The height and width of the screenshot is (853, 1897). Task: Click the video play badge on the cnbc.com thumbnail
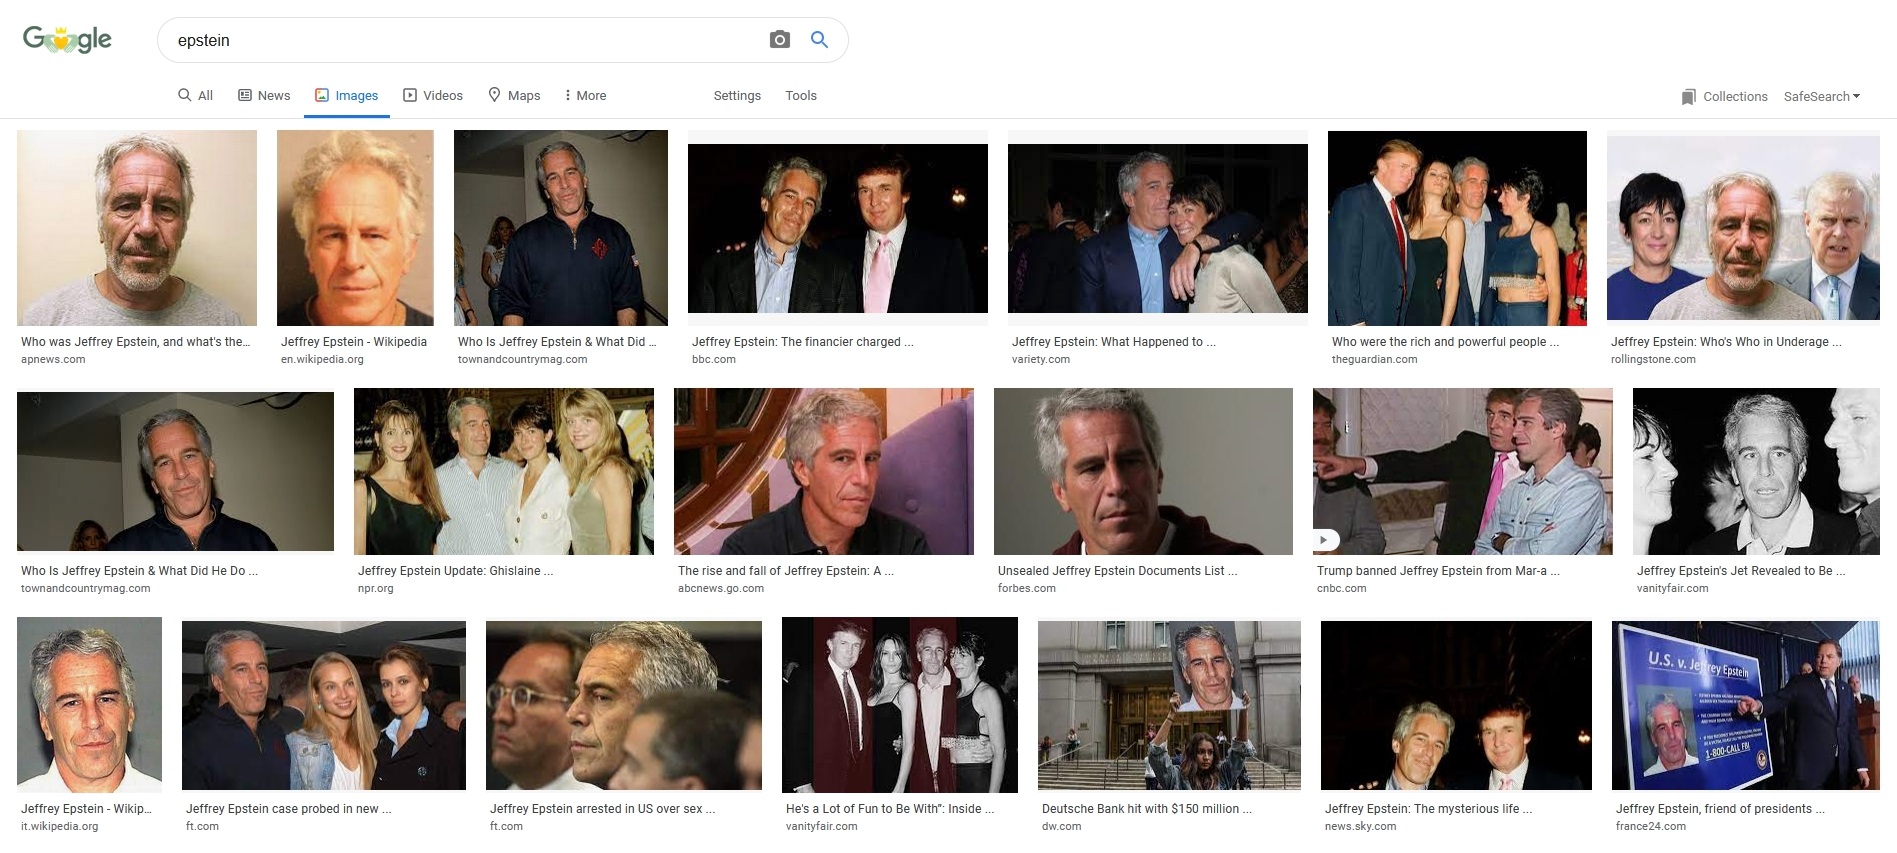[x=1324, y=540]
